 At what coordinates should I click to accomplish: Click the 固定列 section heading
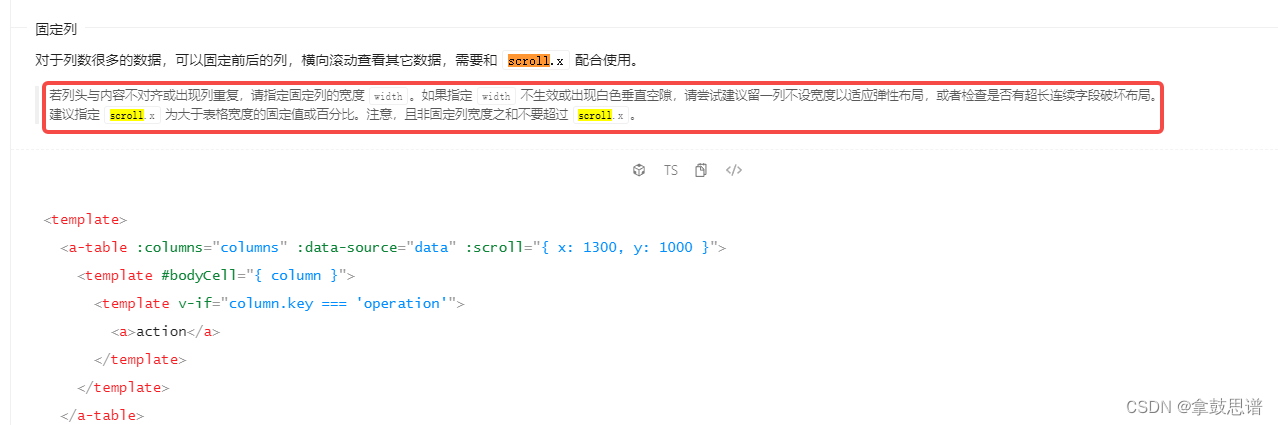56,29
